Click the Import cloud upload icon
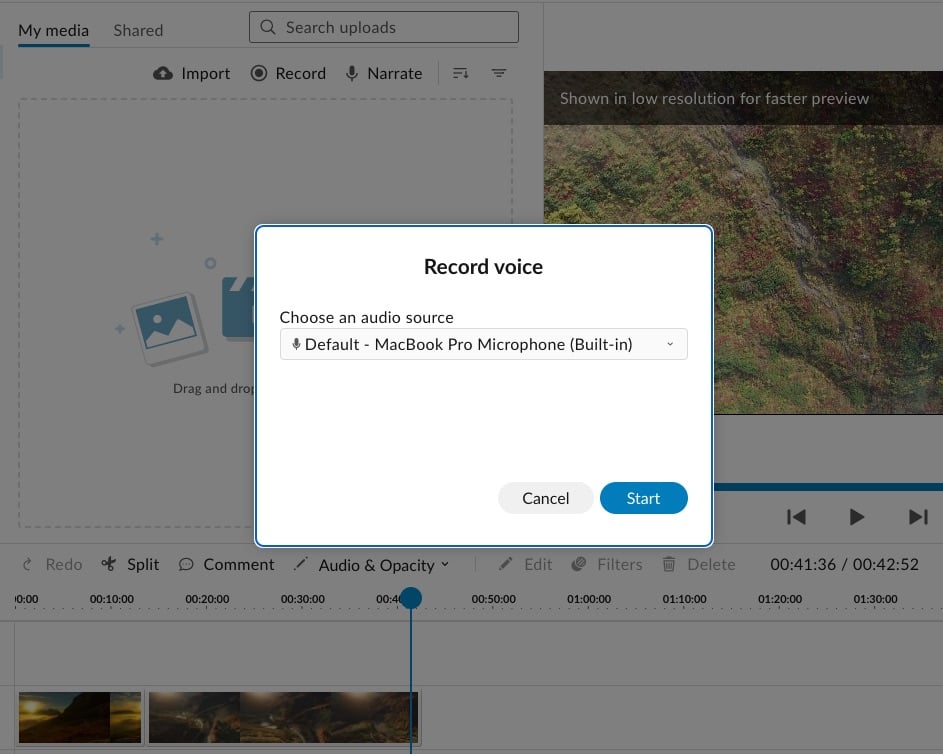 tap(162, 74)
